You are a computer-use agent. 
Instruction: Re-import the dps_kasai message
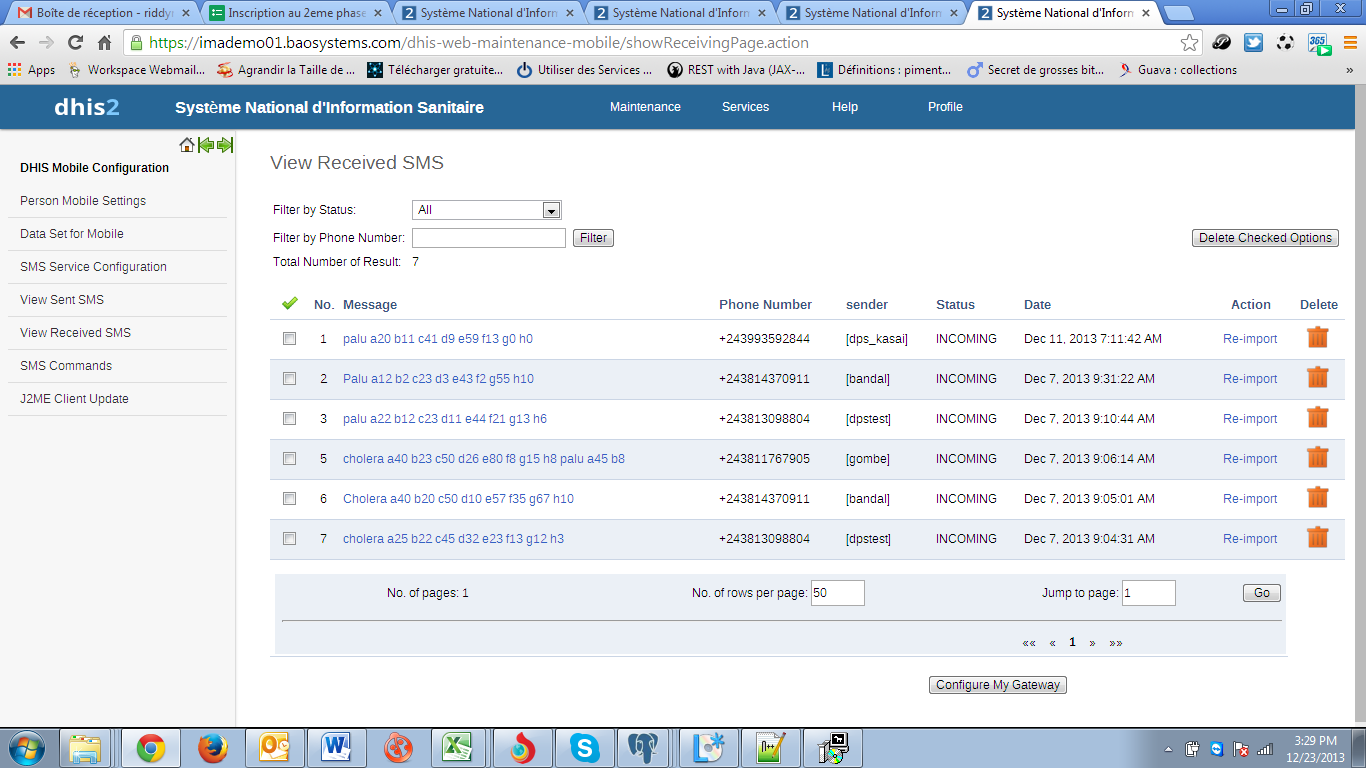[x=1250, y=339]
